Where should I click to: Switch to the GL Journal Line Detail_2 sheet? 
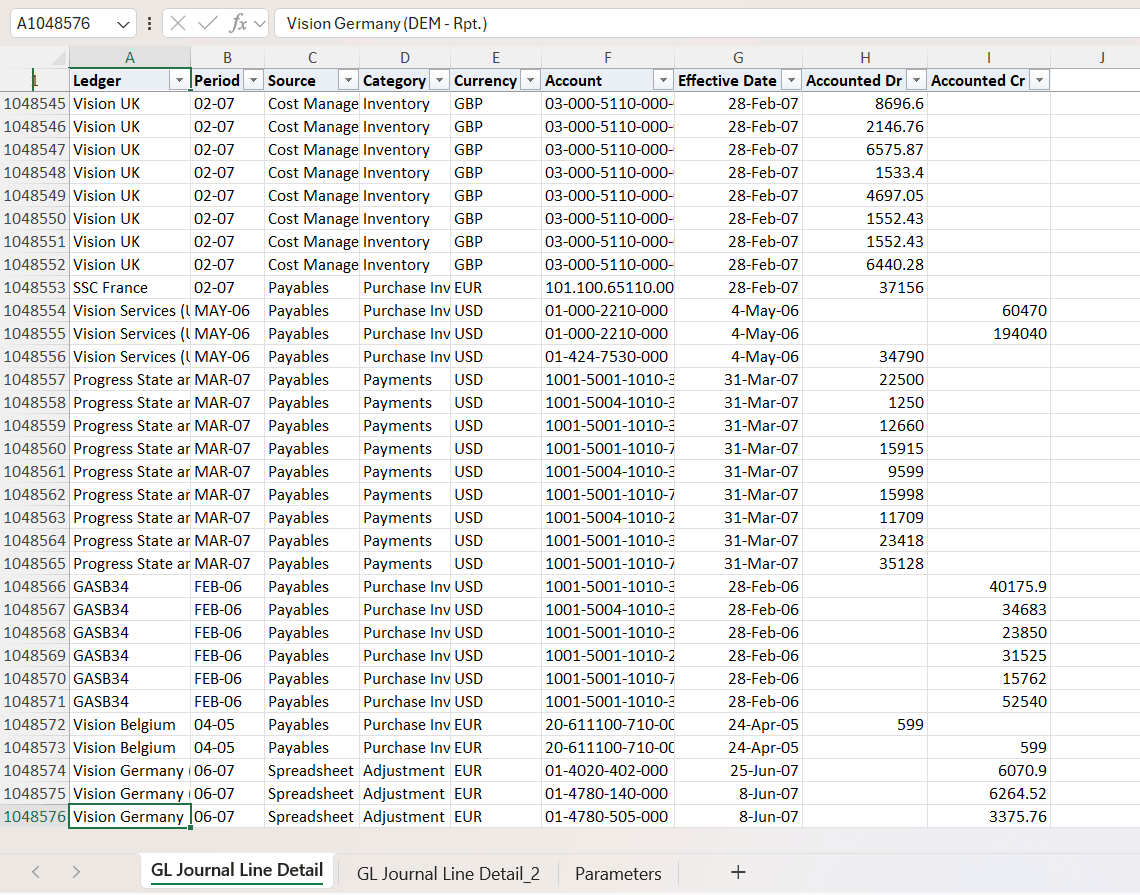tap(448, 873)
